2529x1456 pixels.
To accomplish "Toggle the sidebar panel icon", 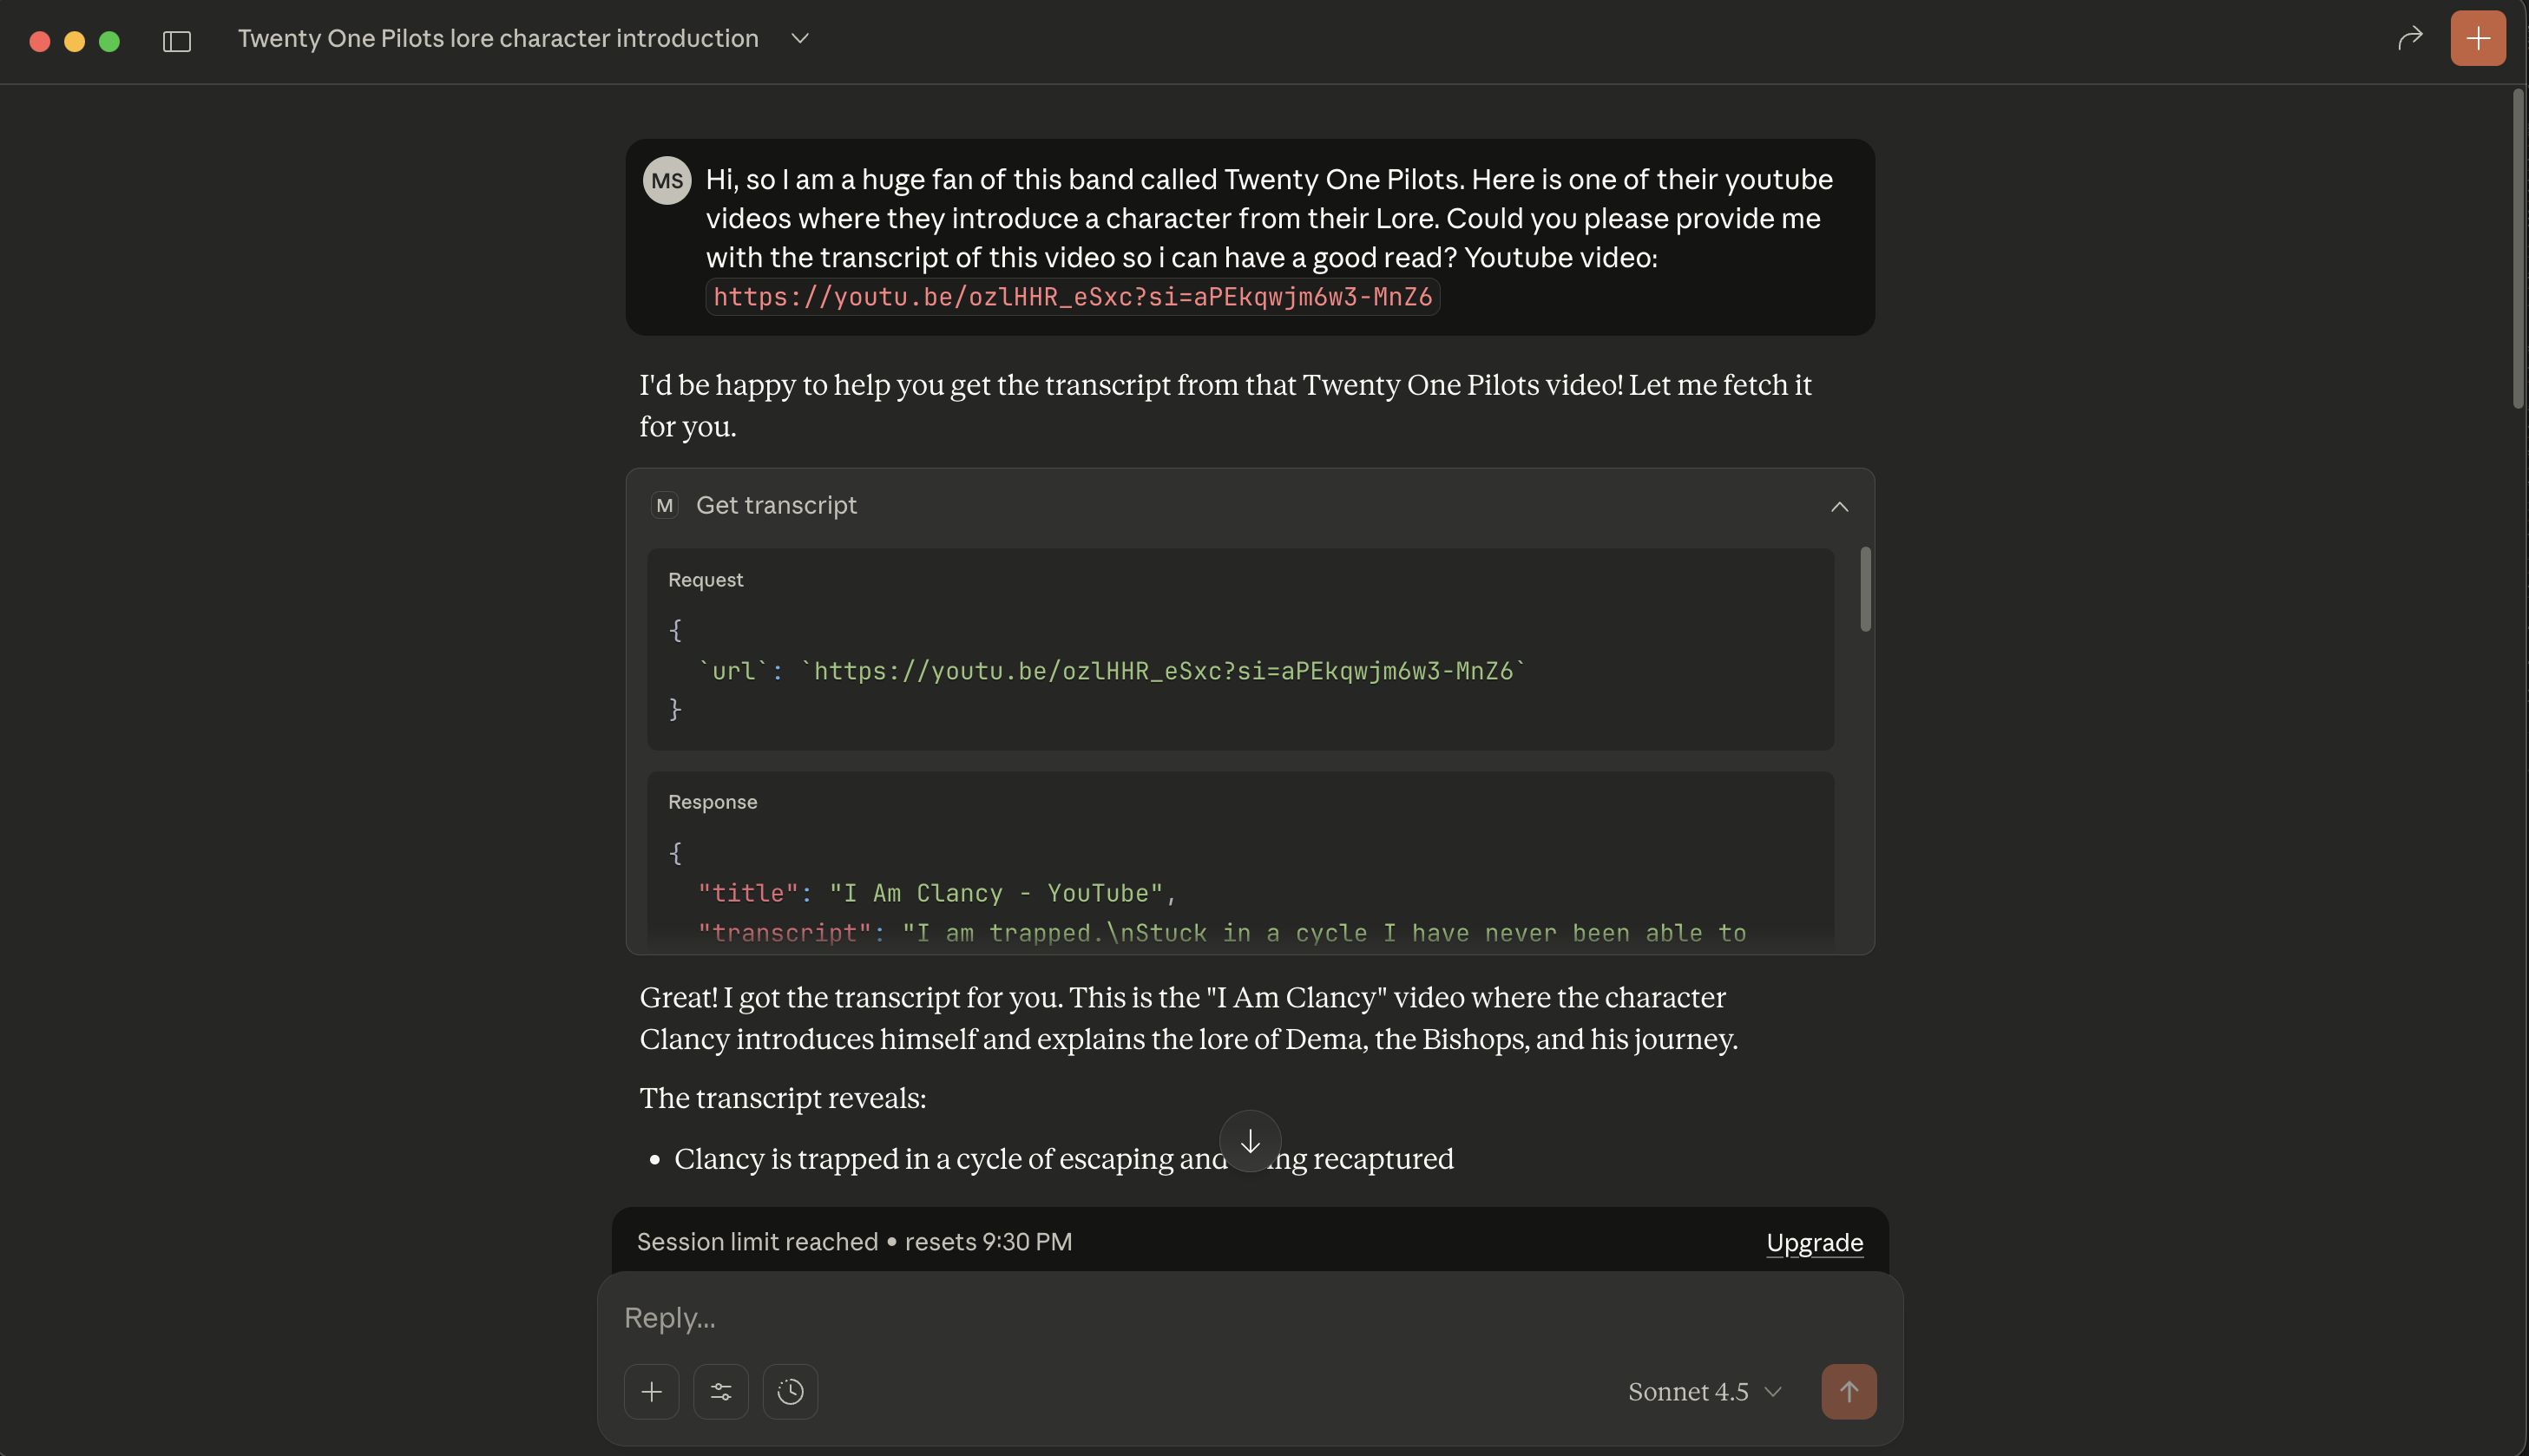I will pyautogui.click(x=177, y=41).
